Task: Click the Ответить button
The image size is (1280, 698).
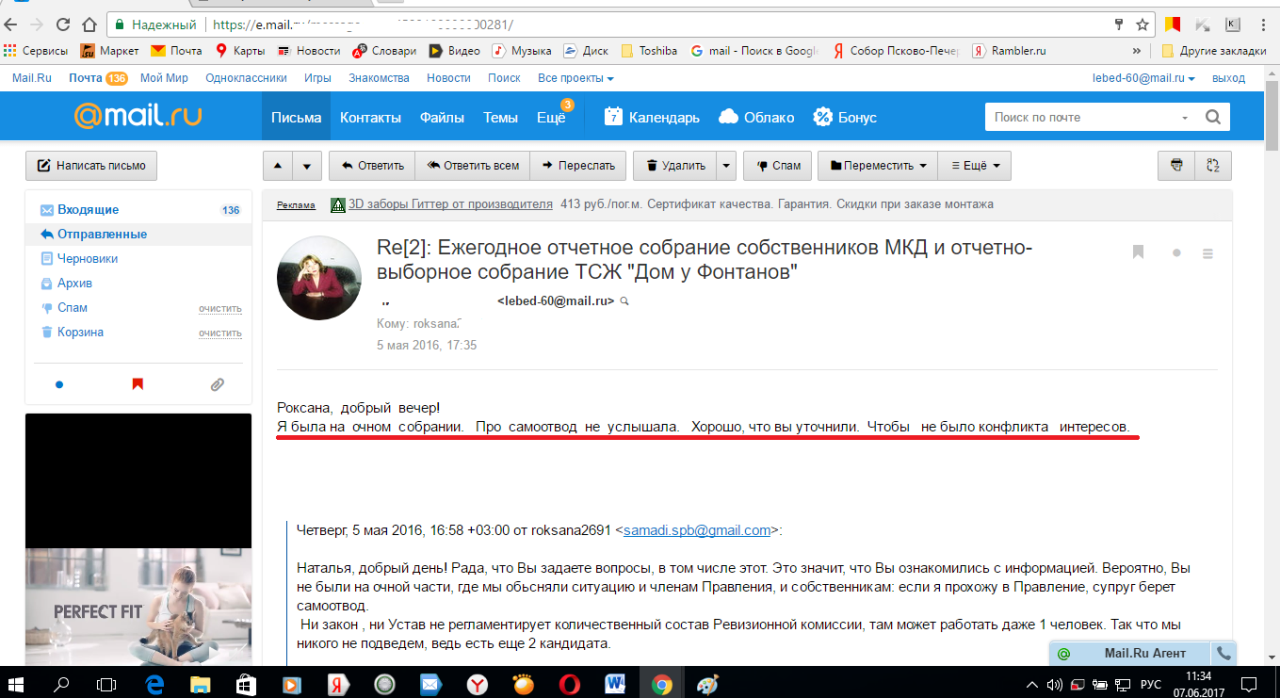Action: [372, 166]
